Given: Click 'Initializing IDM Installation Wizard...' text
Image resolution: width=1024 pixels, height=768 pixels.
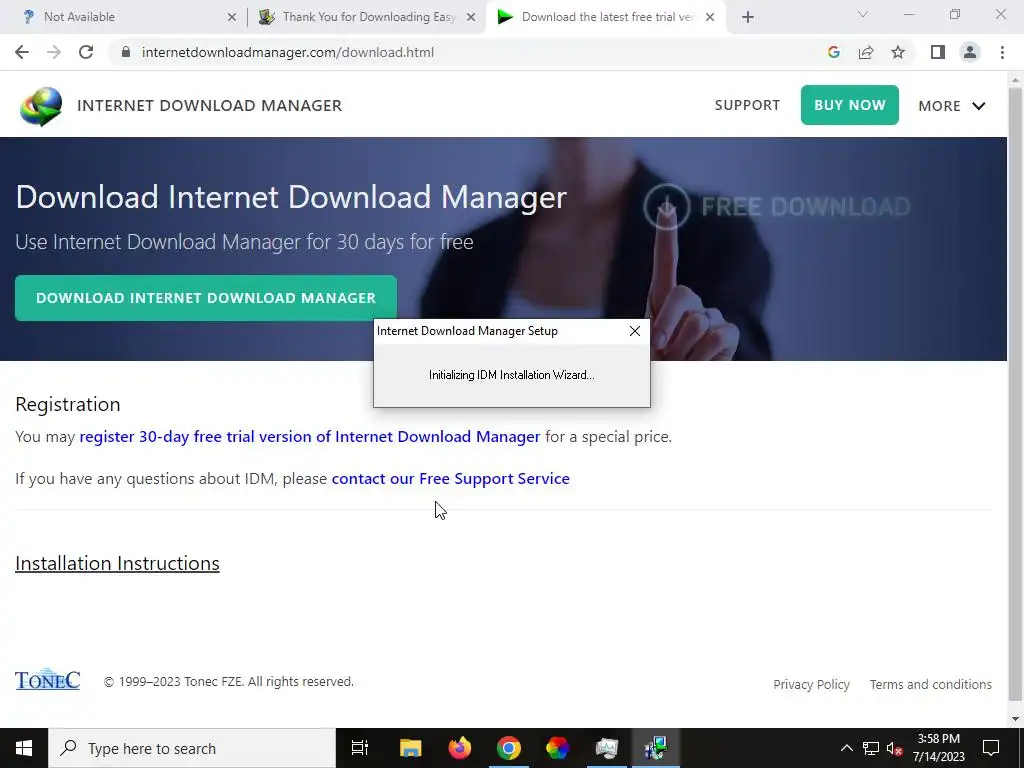Looking at the screenshot, I should pos(511,375).
